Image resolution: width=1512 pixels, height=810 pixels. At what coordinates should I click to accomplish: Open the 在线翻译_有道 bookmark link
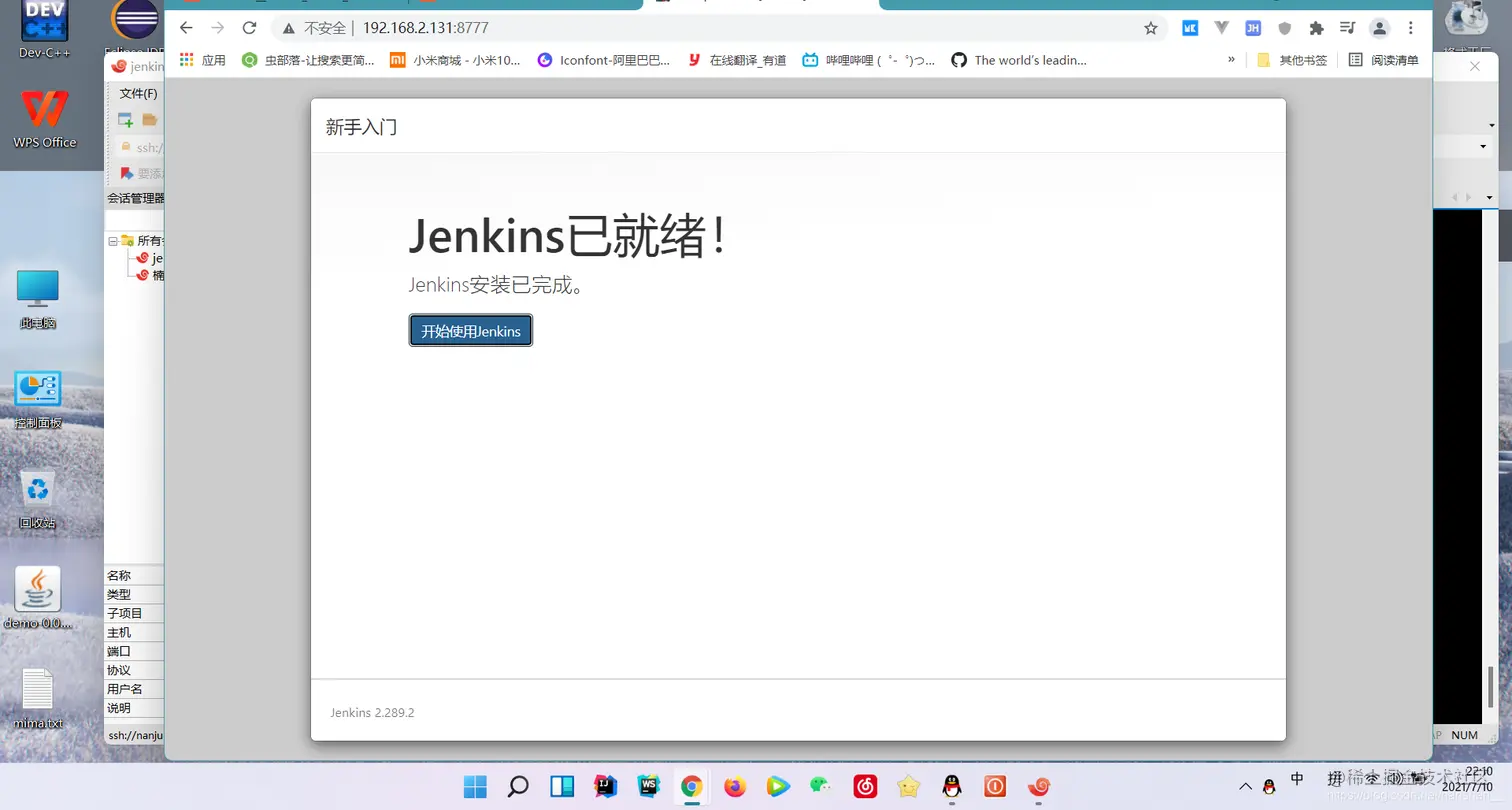tap(737, 60)
